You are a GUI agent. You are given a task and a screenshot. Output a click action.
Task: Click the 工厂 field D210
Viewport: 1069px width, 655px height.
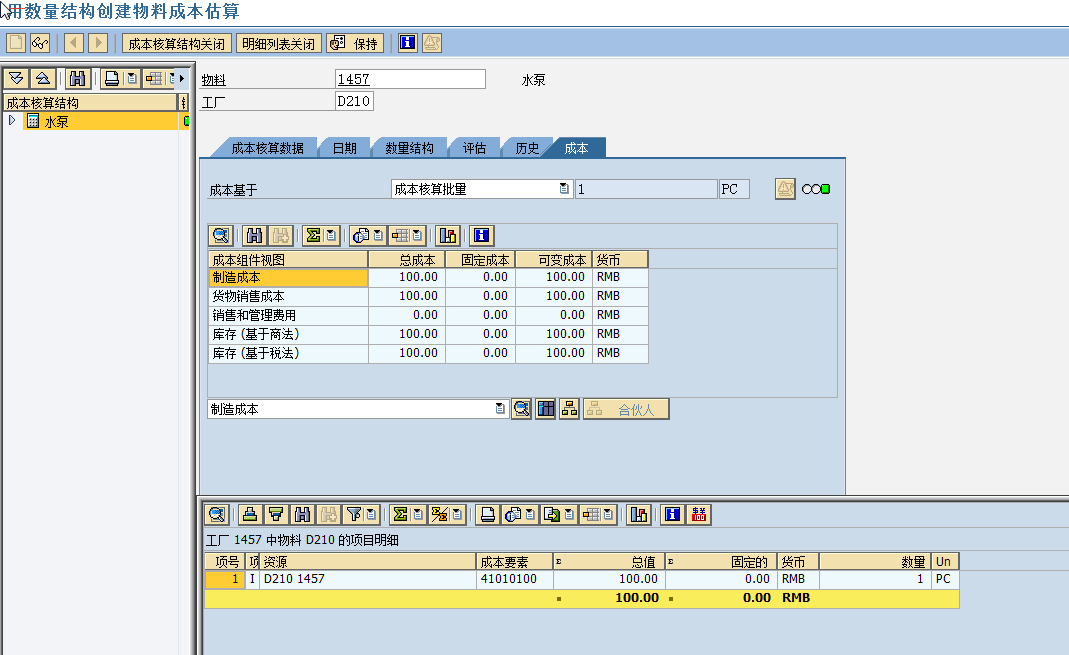[x=355, y=101]
